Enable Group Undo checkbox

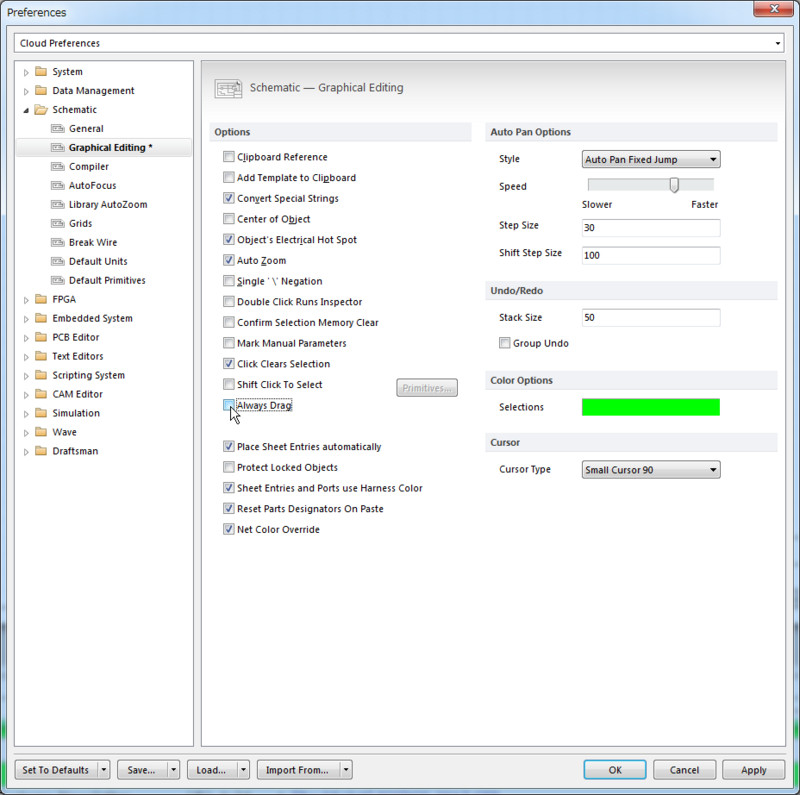(505, 343)
